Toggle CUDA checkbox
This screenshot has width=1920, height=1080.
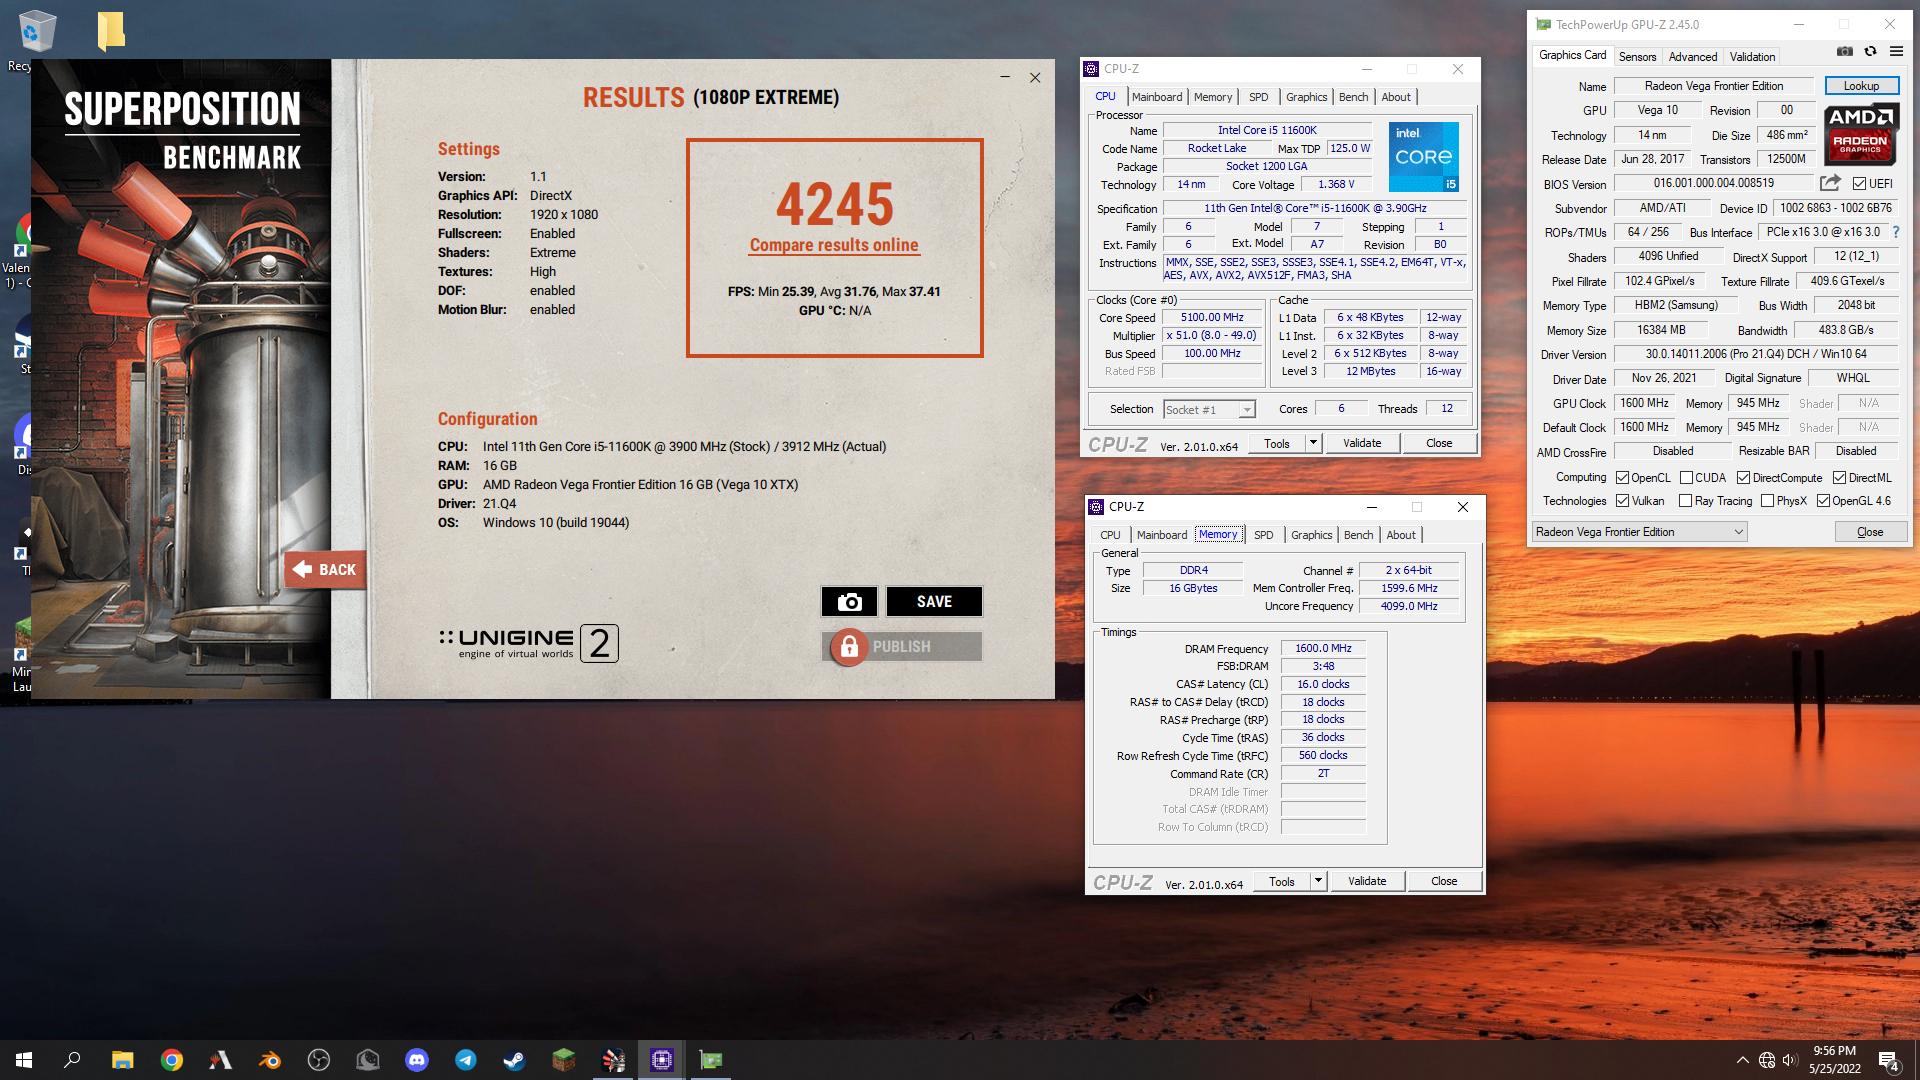1686,478
